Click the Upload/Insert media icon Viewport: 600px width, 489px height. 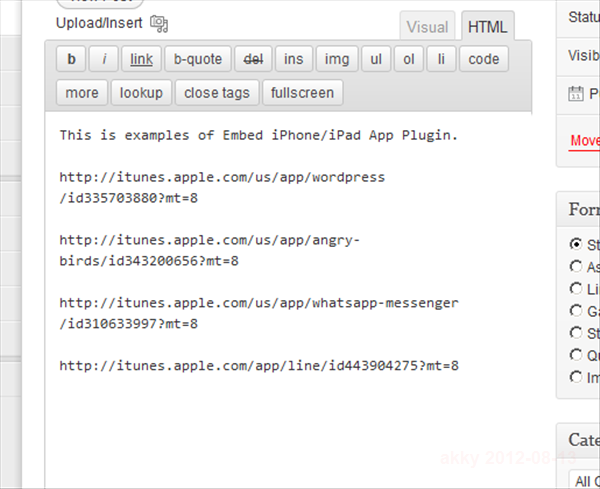(159, 24)
